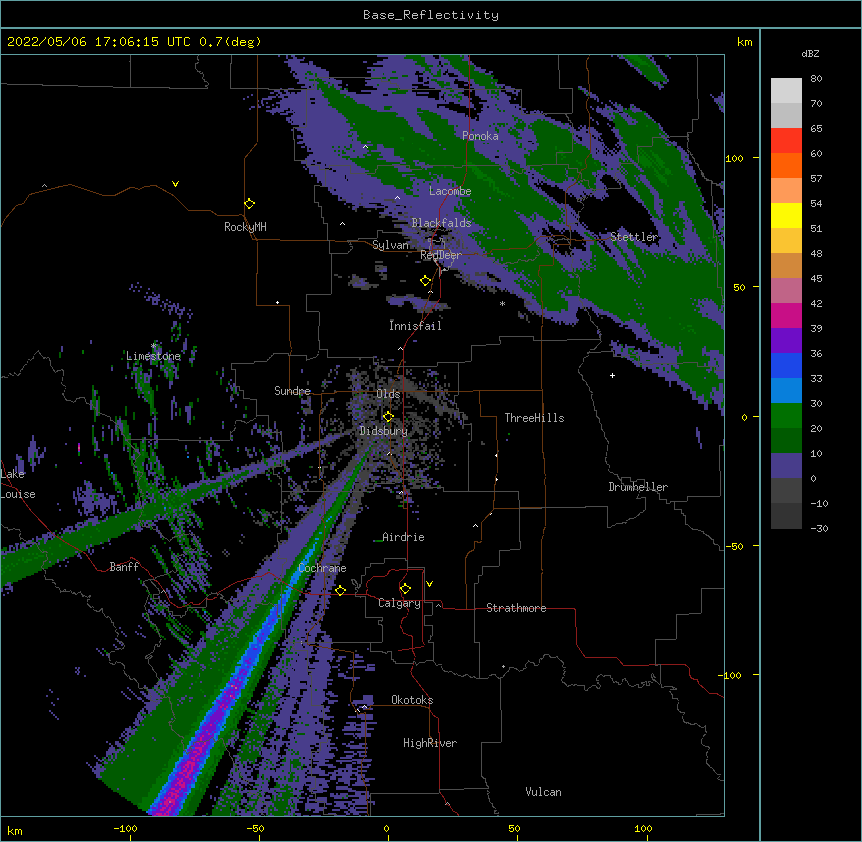
Task: Click the km unit label at the bottom left
Action: coord(15,830)
